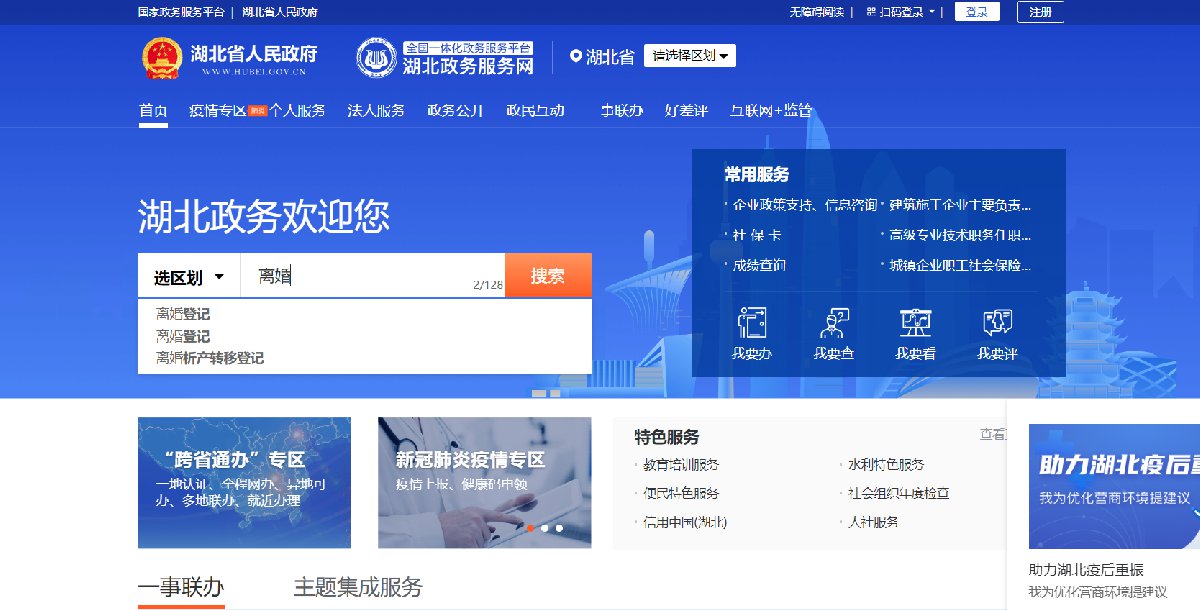Image resolution: width=1200 pixels, height=610 pixels.
Task: Open the 便民特色服务 link
Action: coord(681,493)
